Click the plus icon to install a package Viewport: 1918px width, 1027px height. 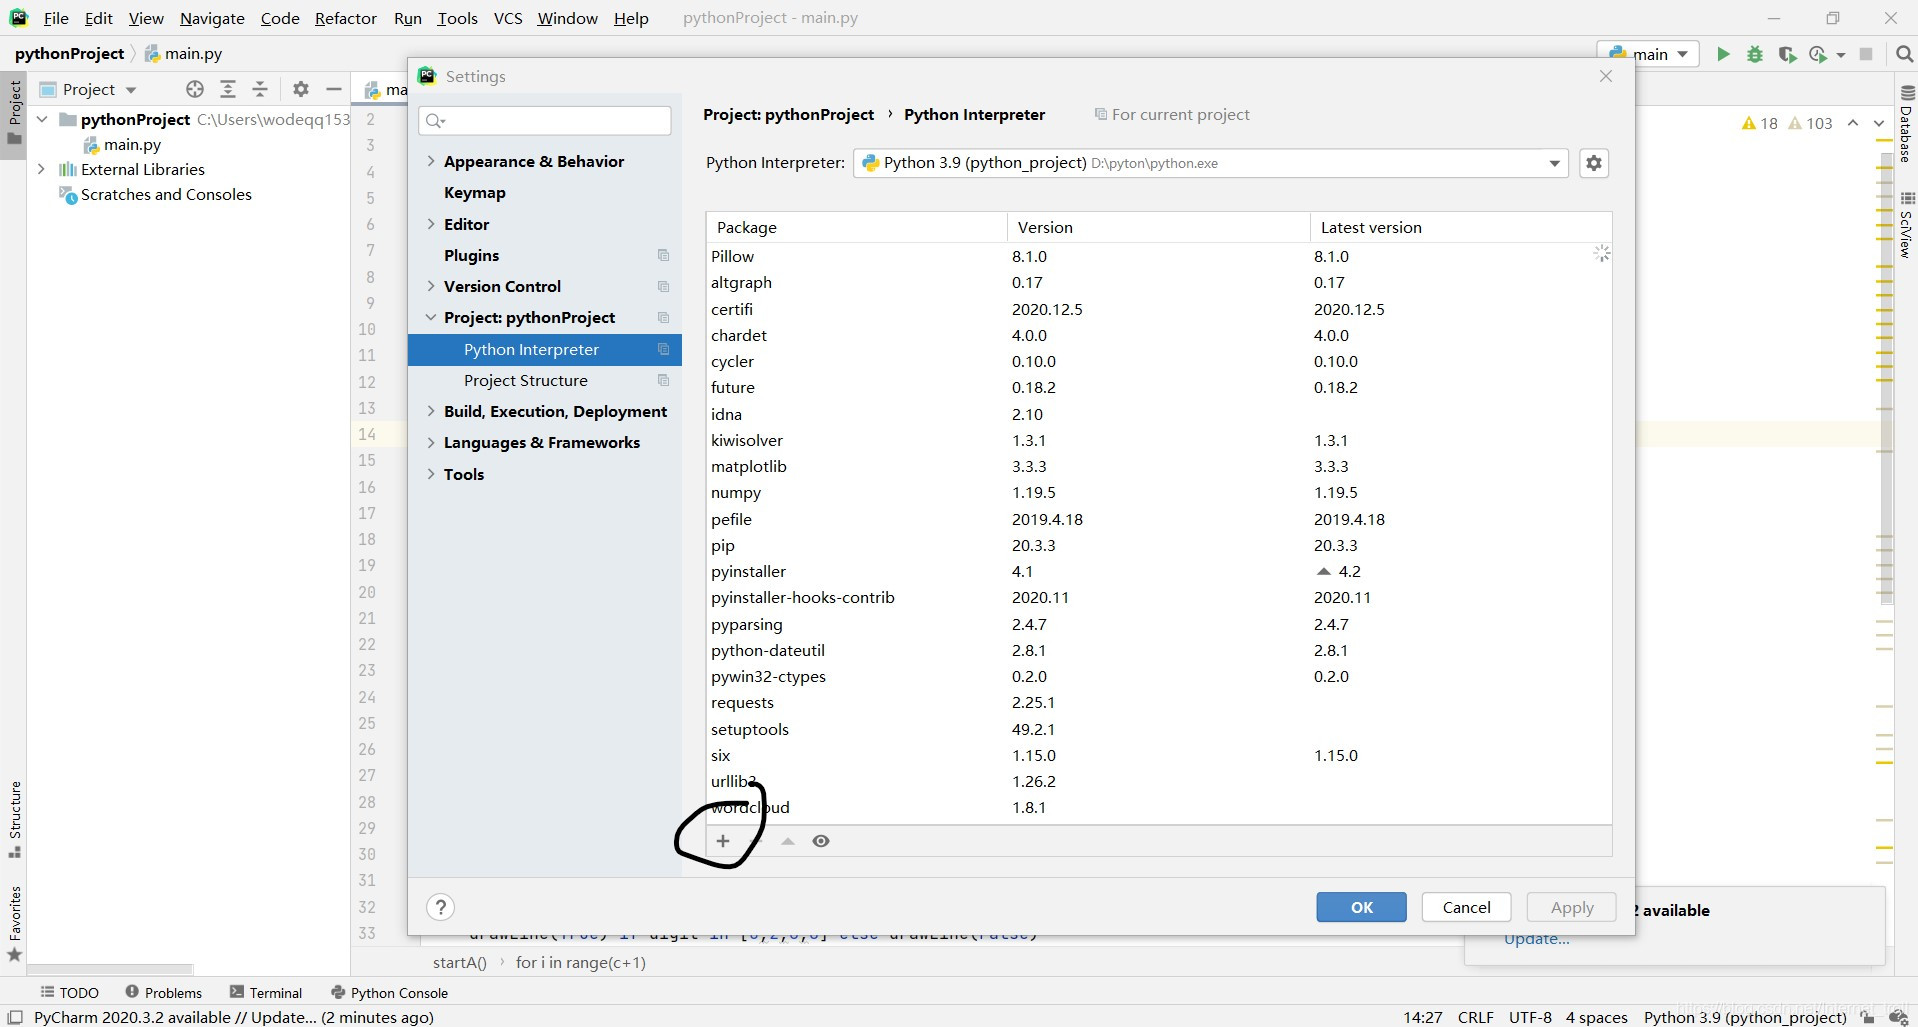click(723, 841)
